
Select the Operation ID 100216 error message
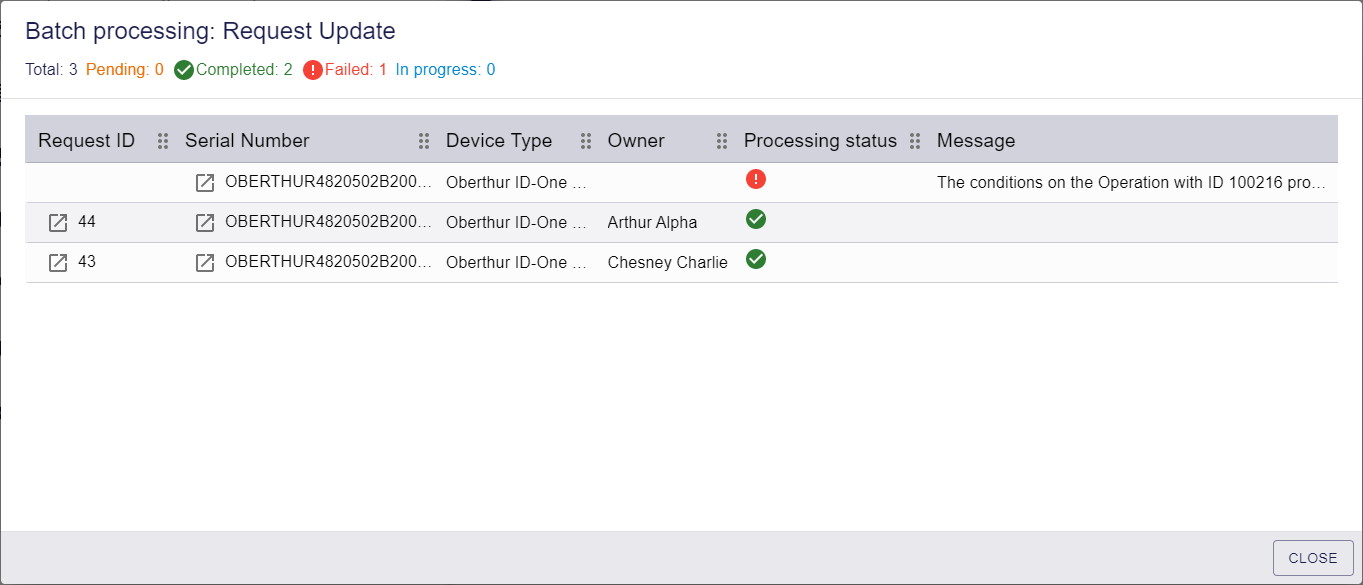coord(1132,183)
